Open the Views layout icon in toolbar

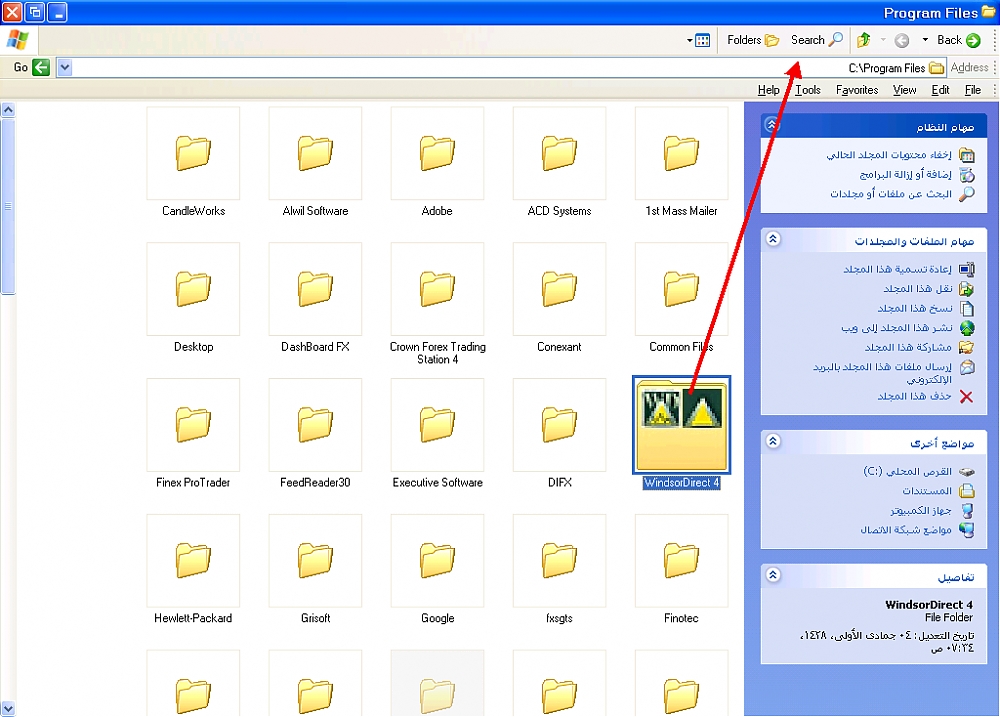coord(702,41)
